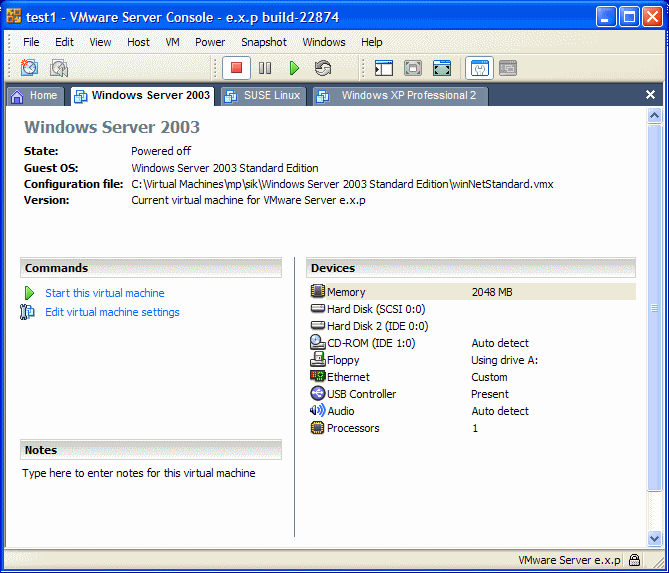Image resolution: width=669 pixels, height=573 pixels.
Task: Close the current tab with X
Action: point(650,94)
